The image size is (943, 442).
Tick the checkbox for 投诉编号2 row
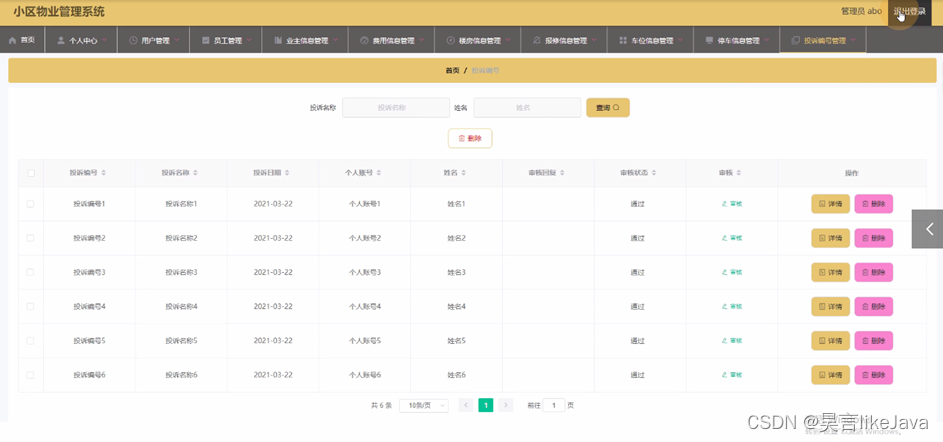click(30, 238)
